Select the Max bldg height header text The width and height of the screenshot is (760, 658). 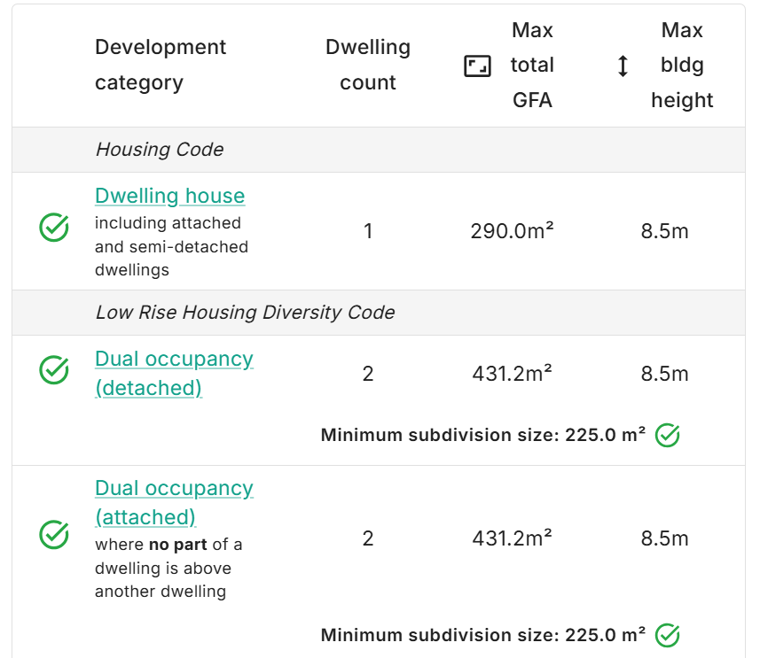[682, 65]
